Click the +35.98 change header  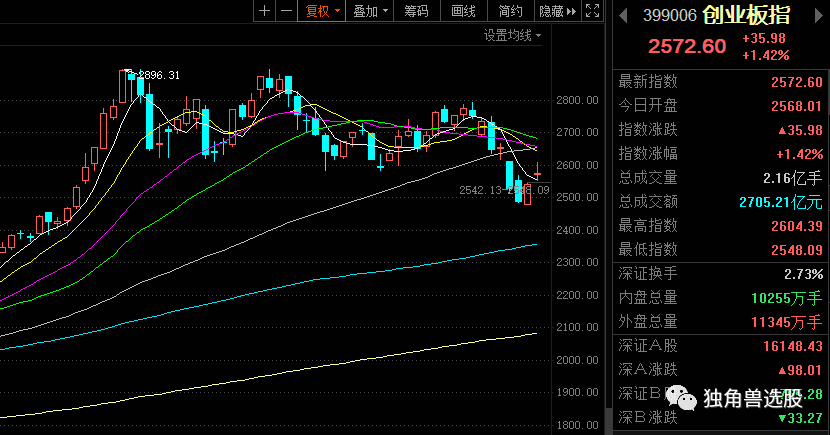(x=764, y=38)
